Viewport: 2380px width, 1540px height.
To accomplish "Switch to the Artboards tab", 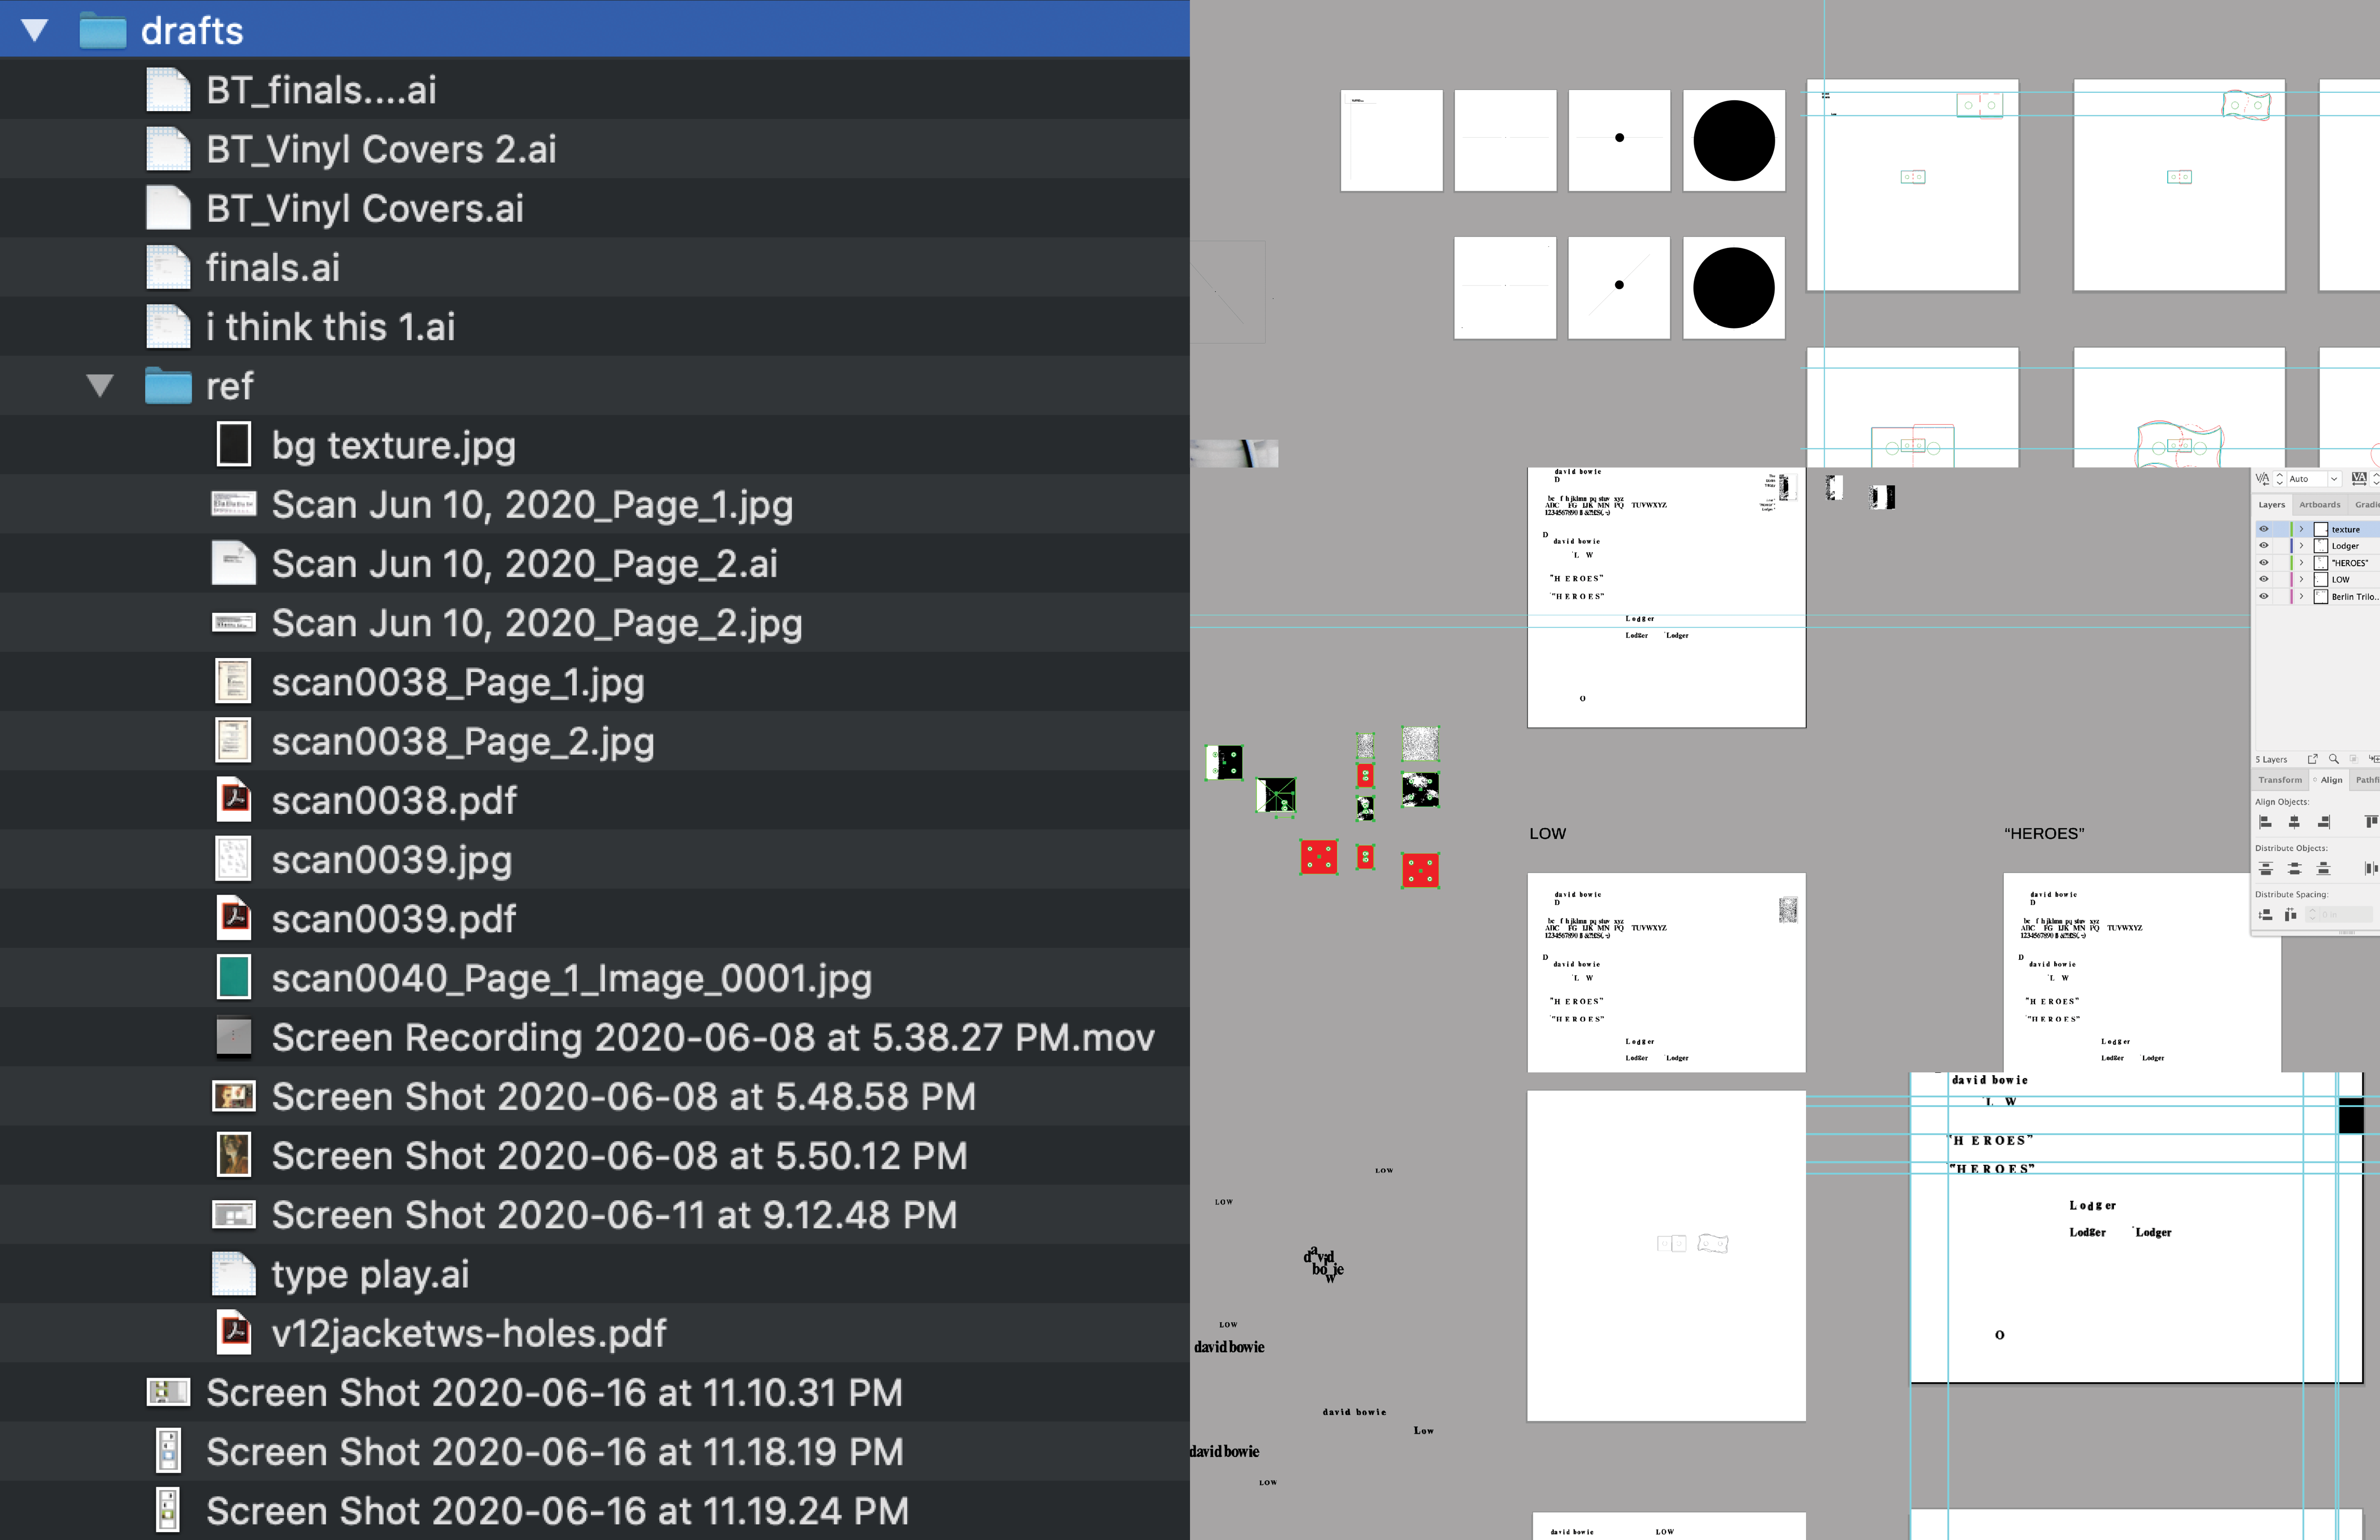I will point(2320,505).
